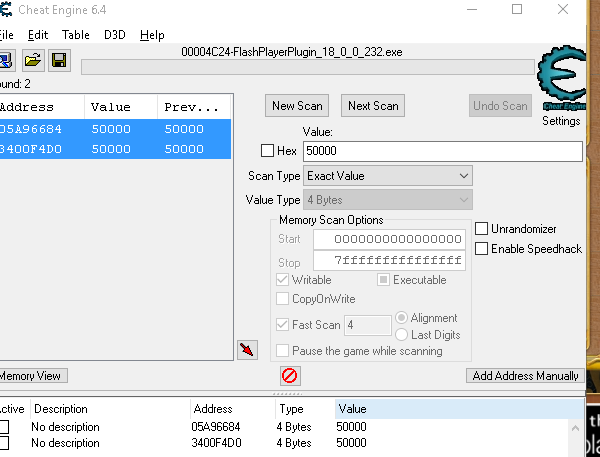Viewport: 600px width, 457px height.
Task: Click No description for 3400F4D0
Action: coord(65,443)
